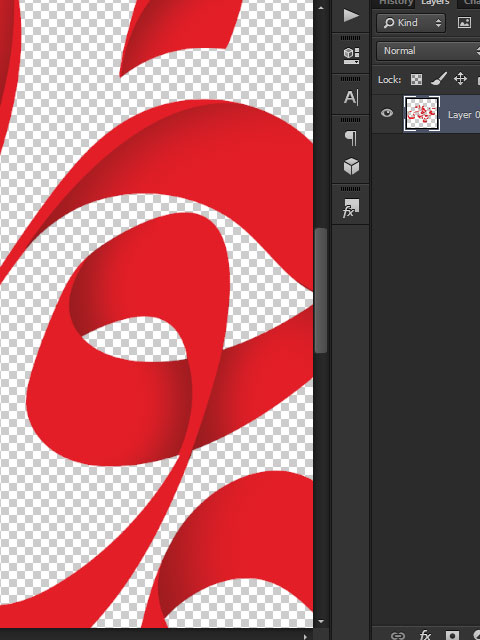Viewport: 480px width, 640px height.
Task: Click horizontal scrollbar right arrow
Action: [x=305, y=636]
